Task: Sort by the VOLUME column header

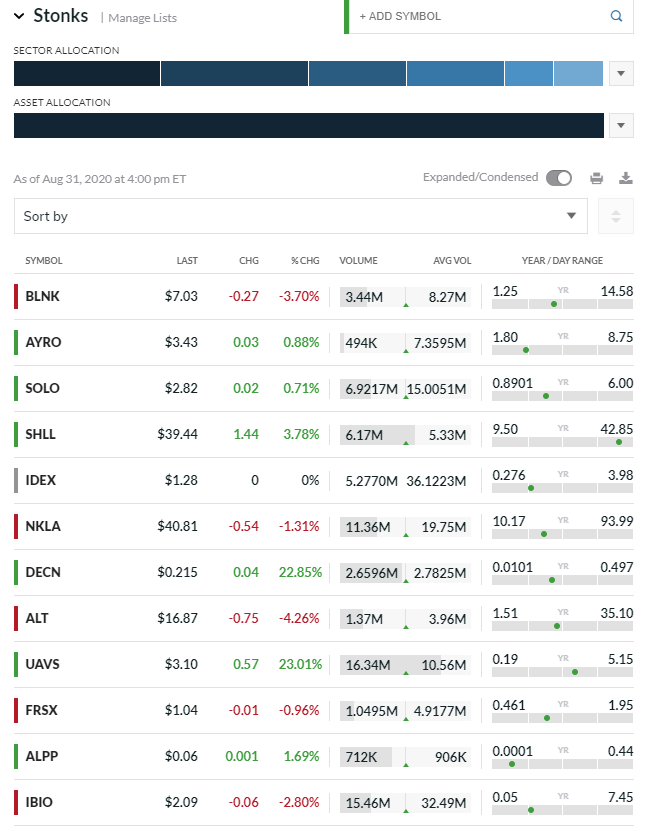Action: 358,261
